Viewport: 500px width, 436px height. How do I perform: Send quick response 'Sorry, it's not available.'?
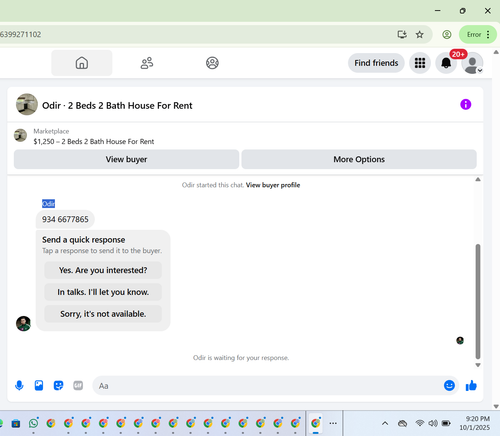(103, 314)
